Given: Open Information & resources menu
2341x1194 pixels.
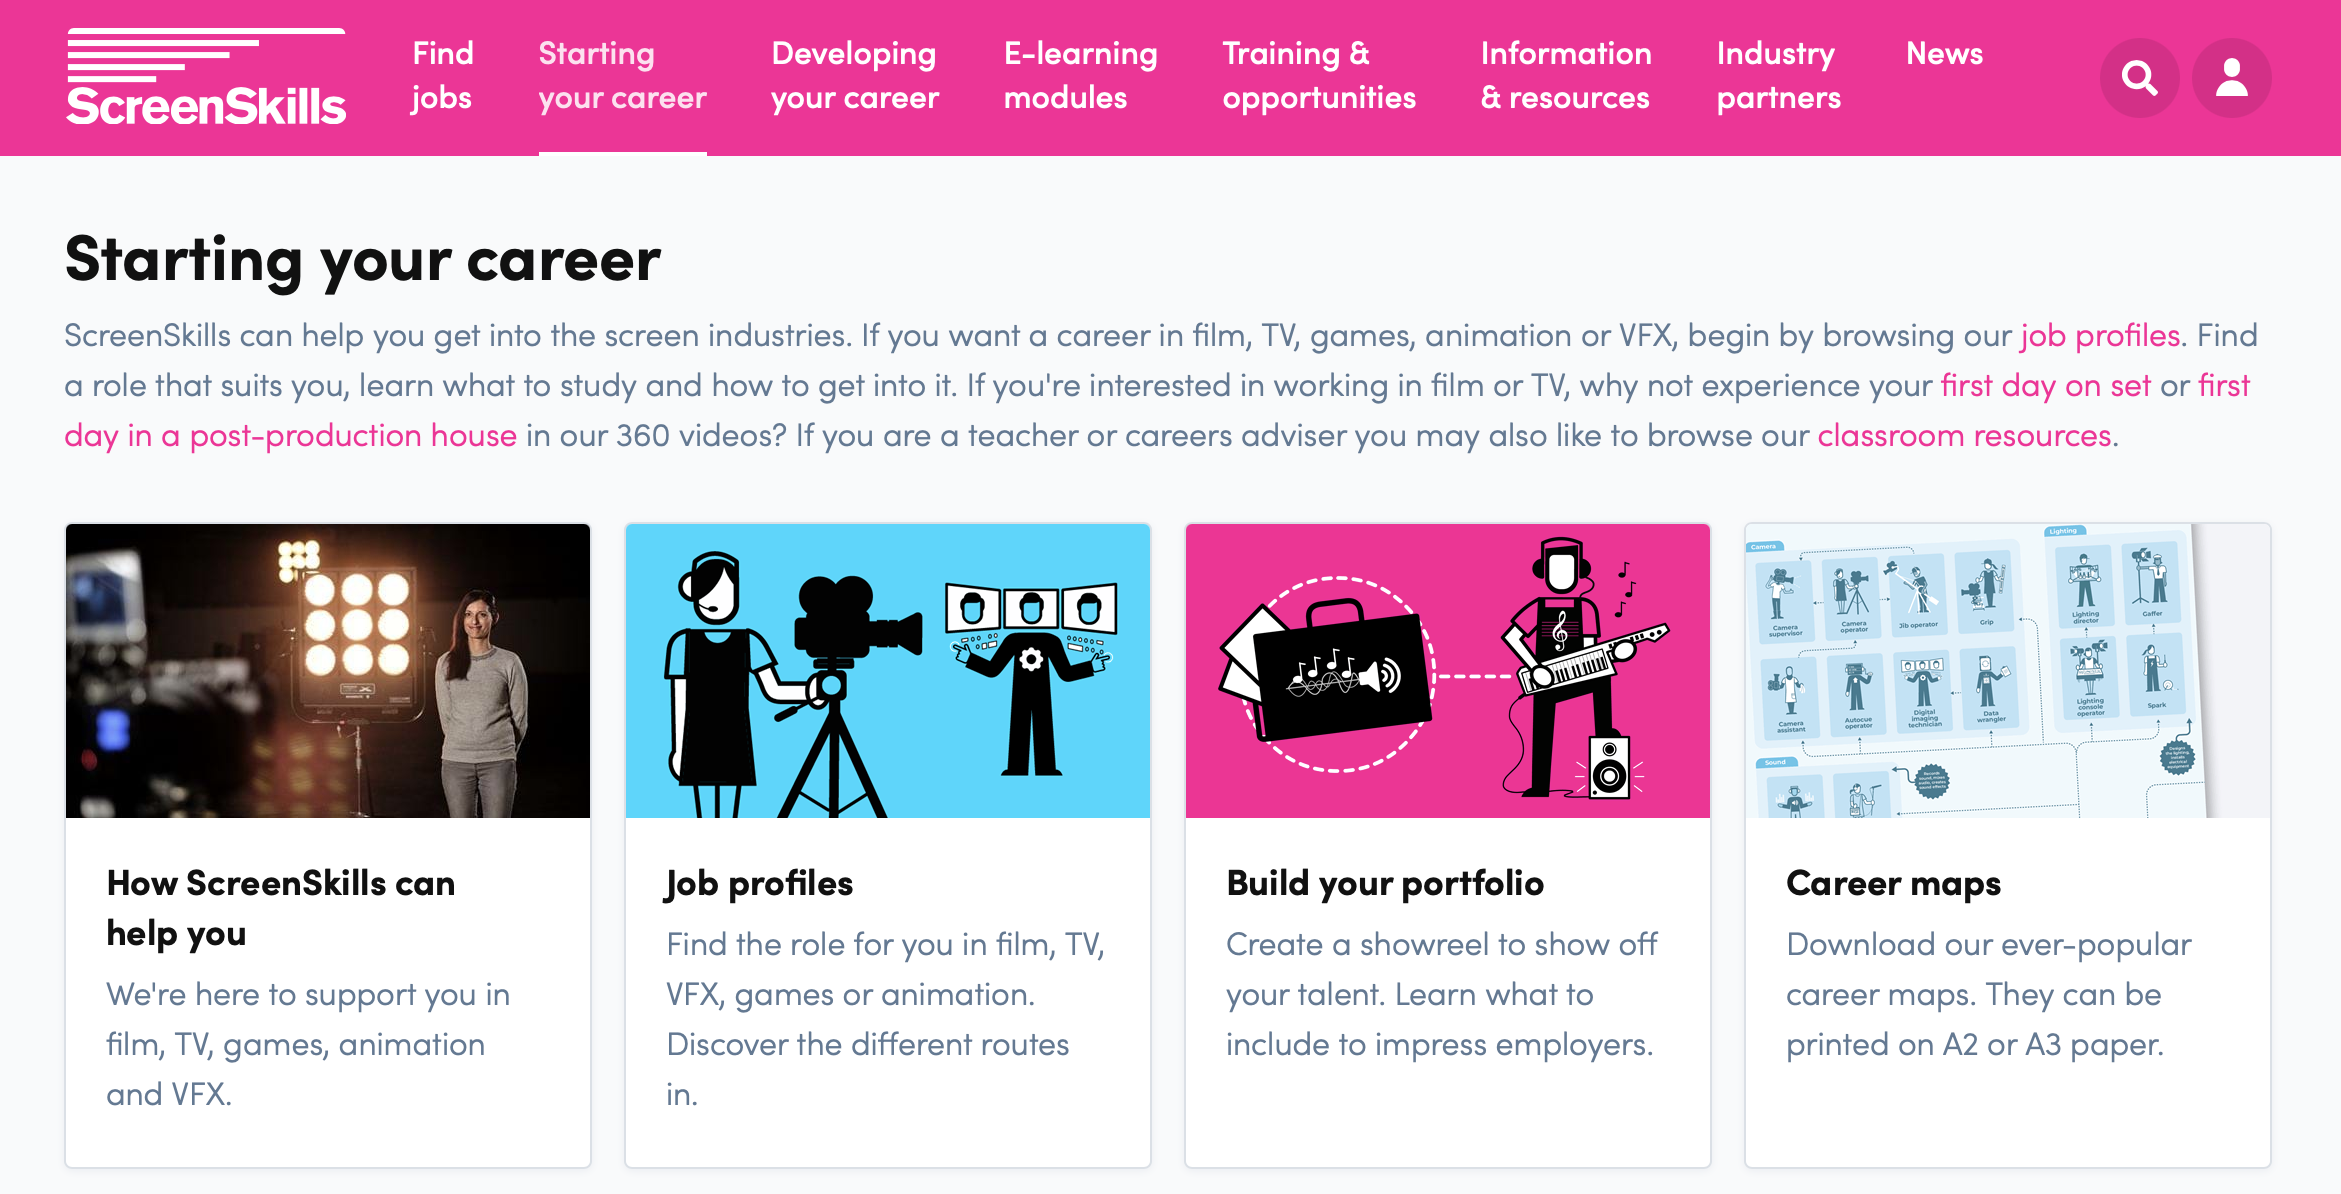Looking at the screenshot, I should (x=1566, y=76).
